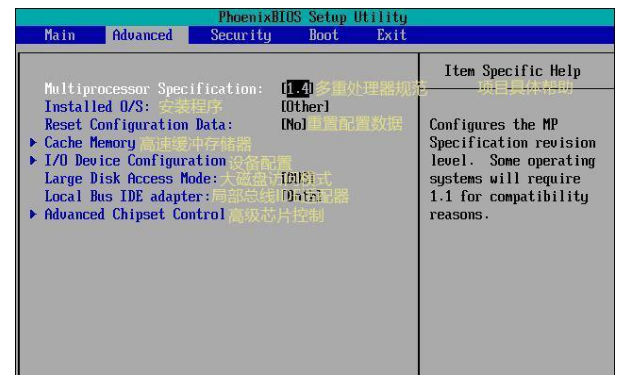
Task: Expand the Cache Memory submenu
Action: point(90,143)
